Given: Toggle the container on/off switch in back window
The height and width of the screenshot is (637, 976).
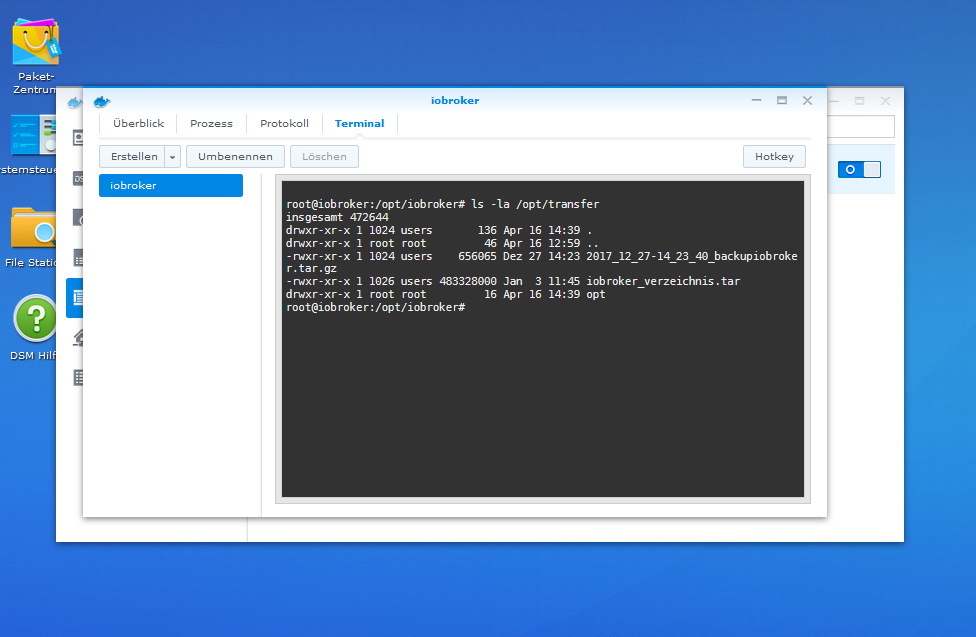Looking at the screenshot, I should [x=859, y=169].
